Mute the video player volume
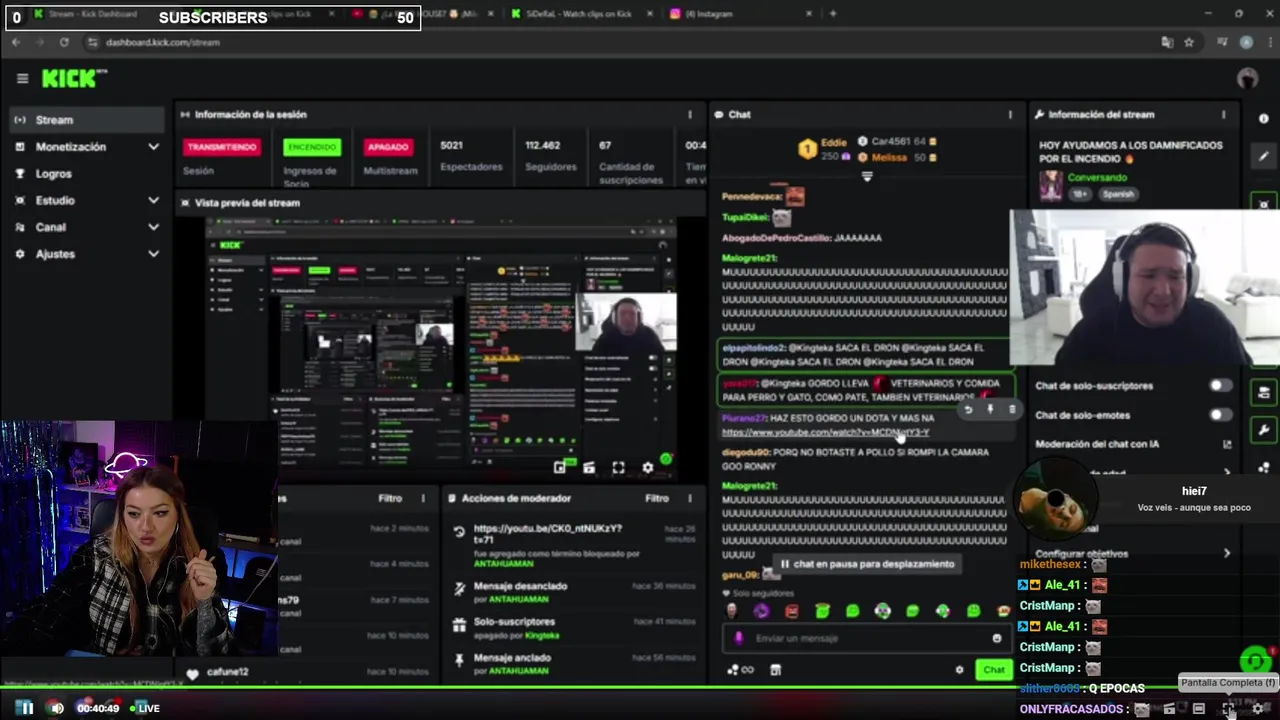The image size is (1280, 720). pyautogui.click(x=56, y=708)
